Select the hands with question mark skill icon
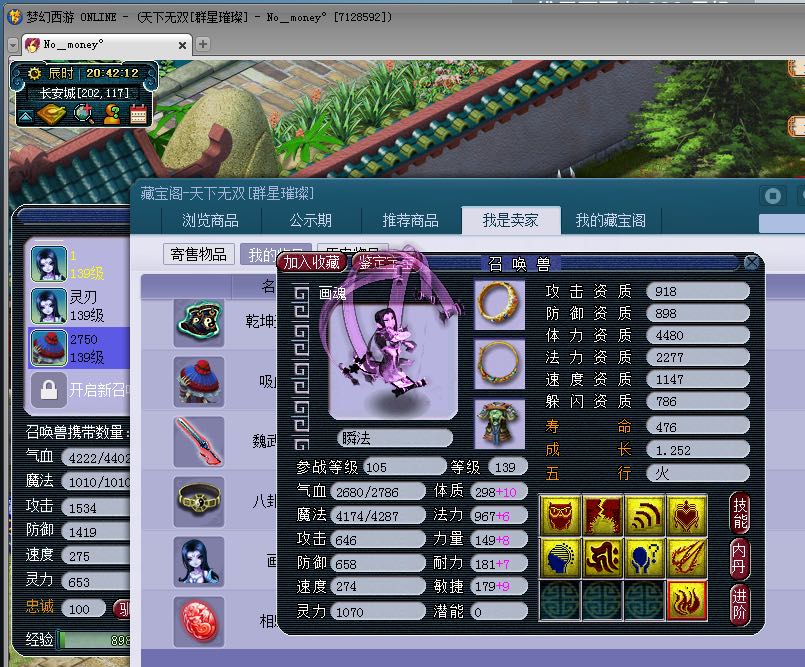 (x=645, y=558)
